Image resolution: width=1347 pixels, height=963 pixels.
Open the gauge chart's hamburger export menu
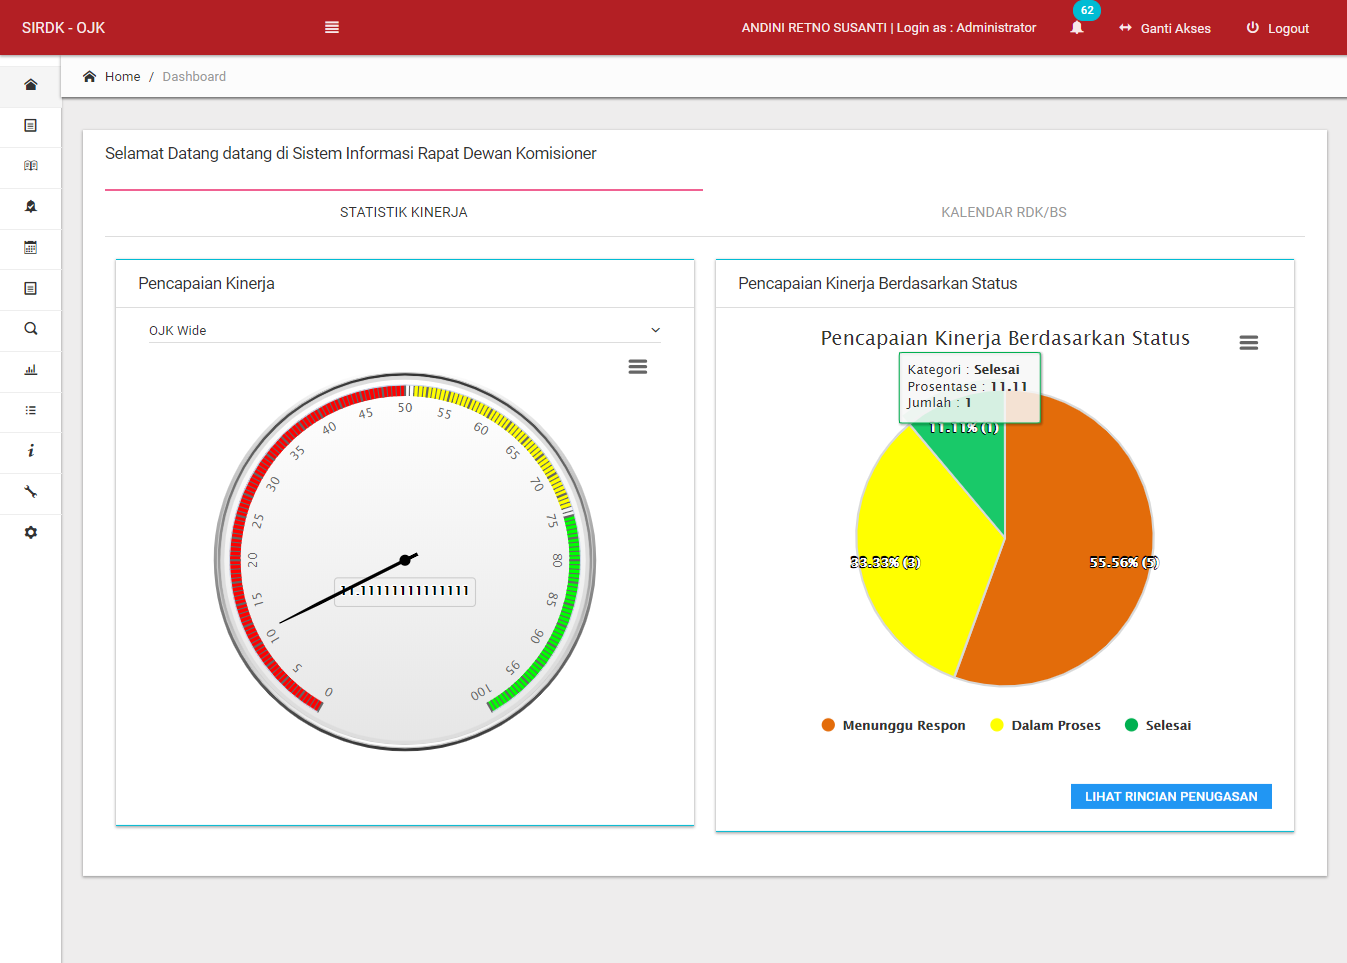pos(637,367)
